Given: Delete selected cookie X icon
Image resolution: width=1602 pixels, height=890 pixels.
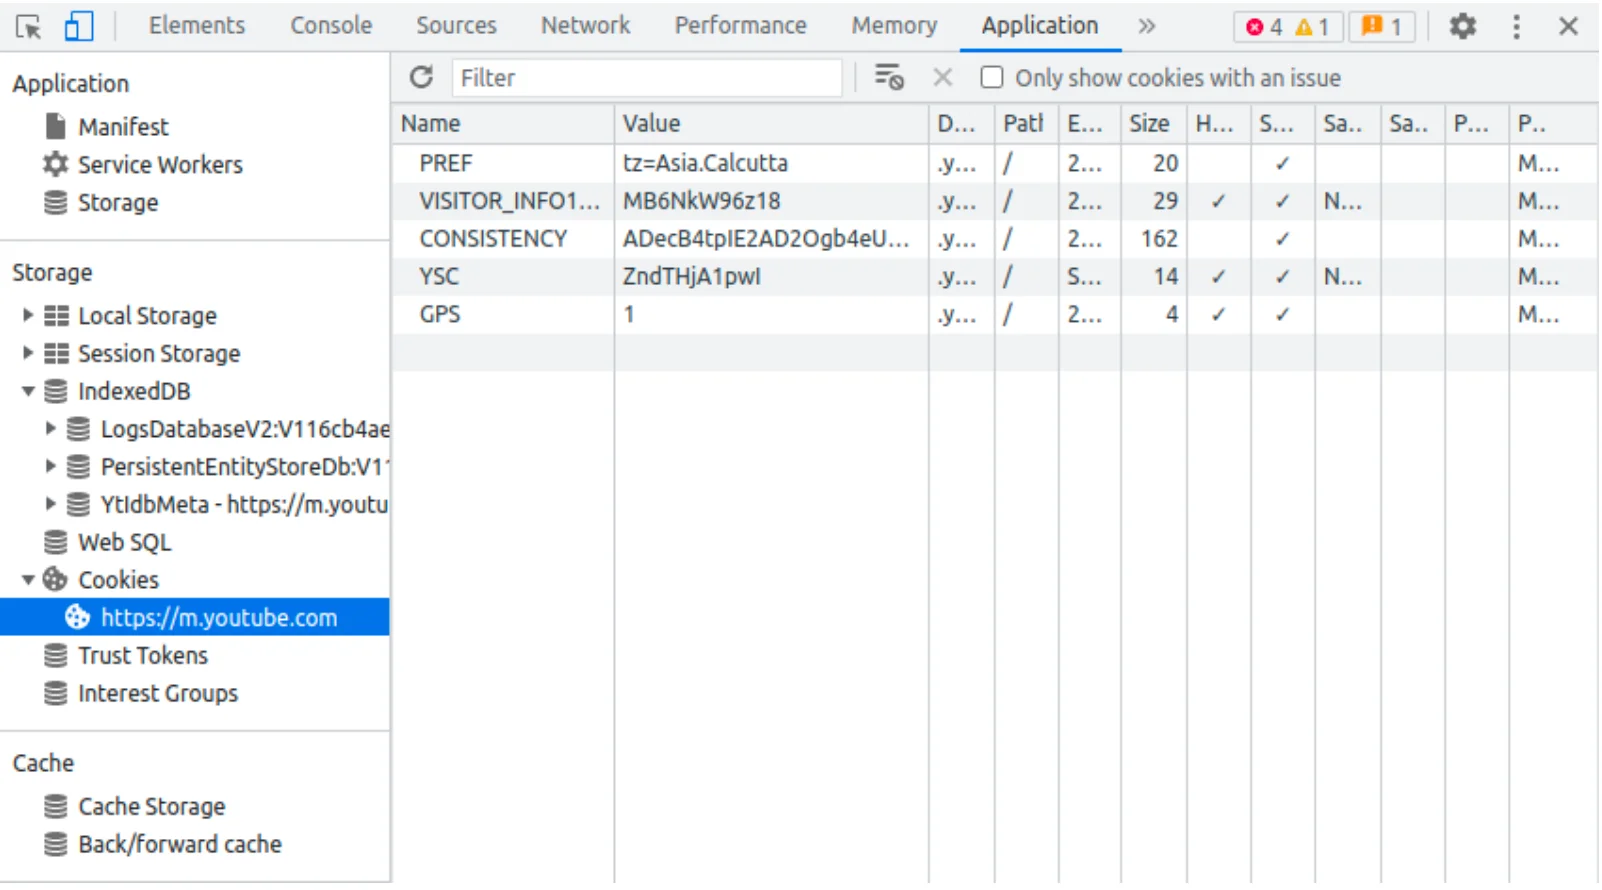Looking at the screenshot, I should click(x=942, y=78).
